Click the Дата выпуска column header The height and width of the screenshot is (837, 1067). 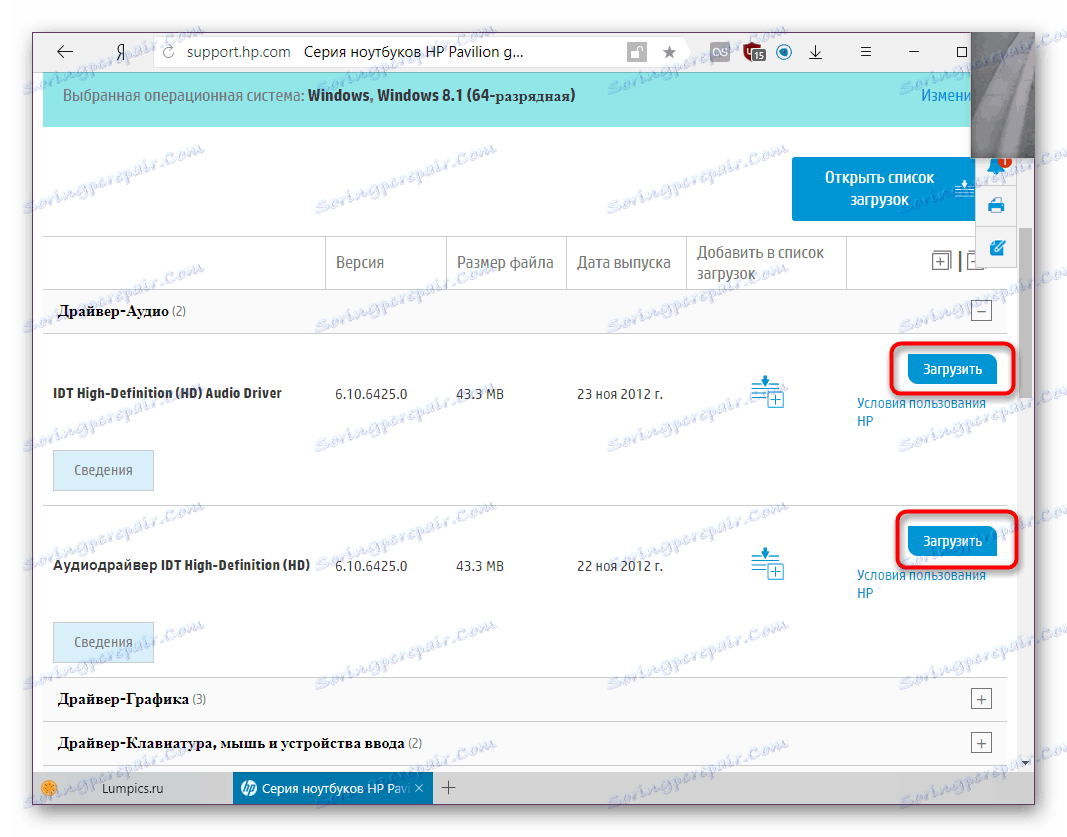624,263
